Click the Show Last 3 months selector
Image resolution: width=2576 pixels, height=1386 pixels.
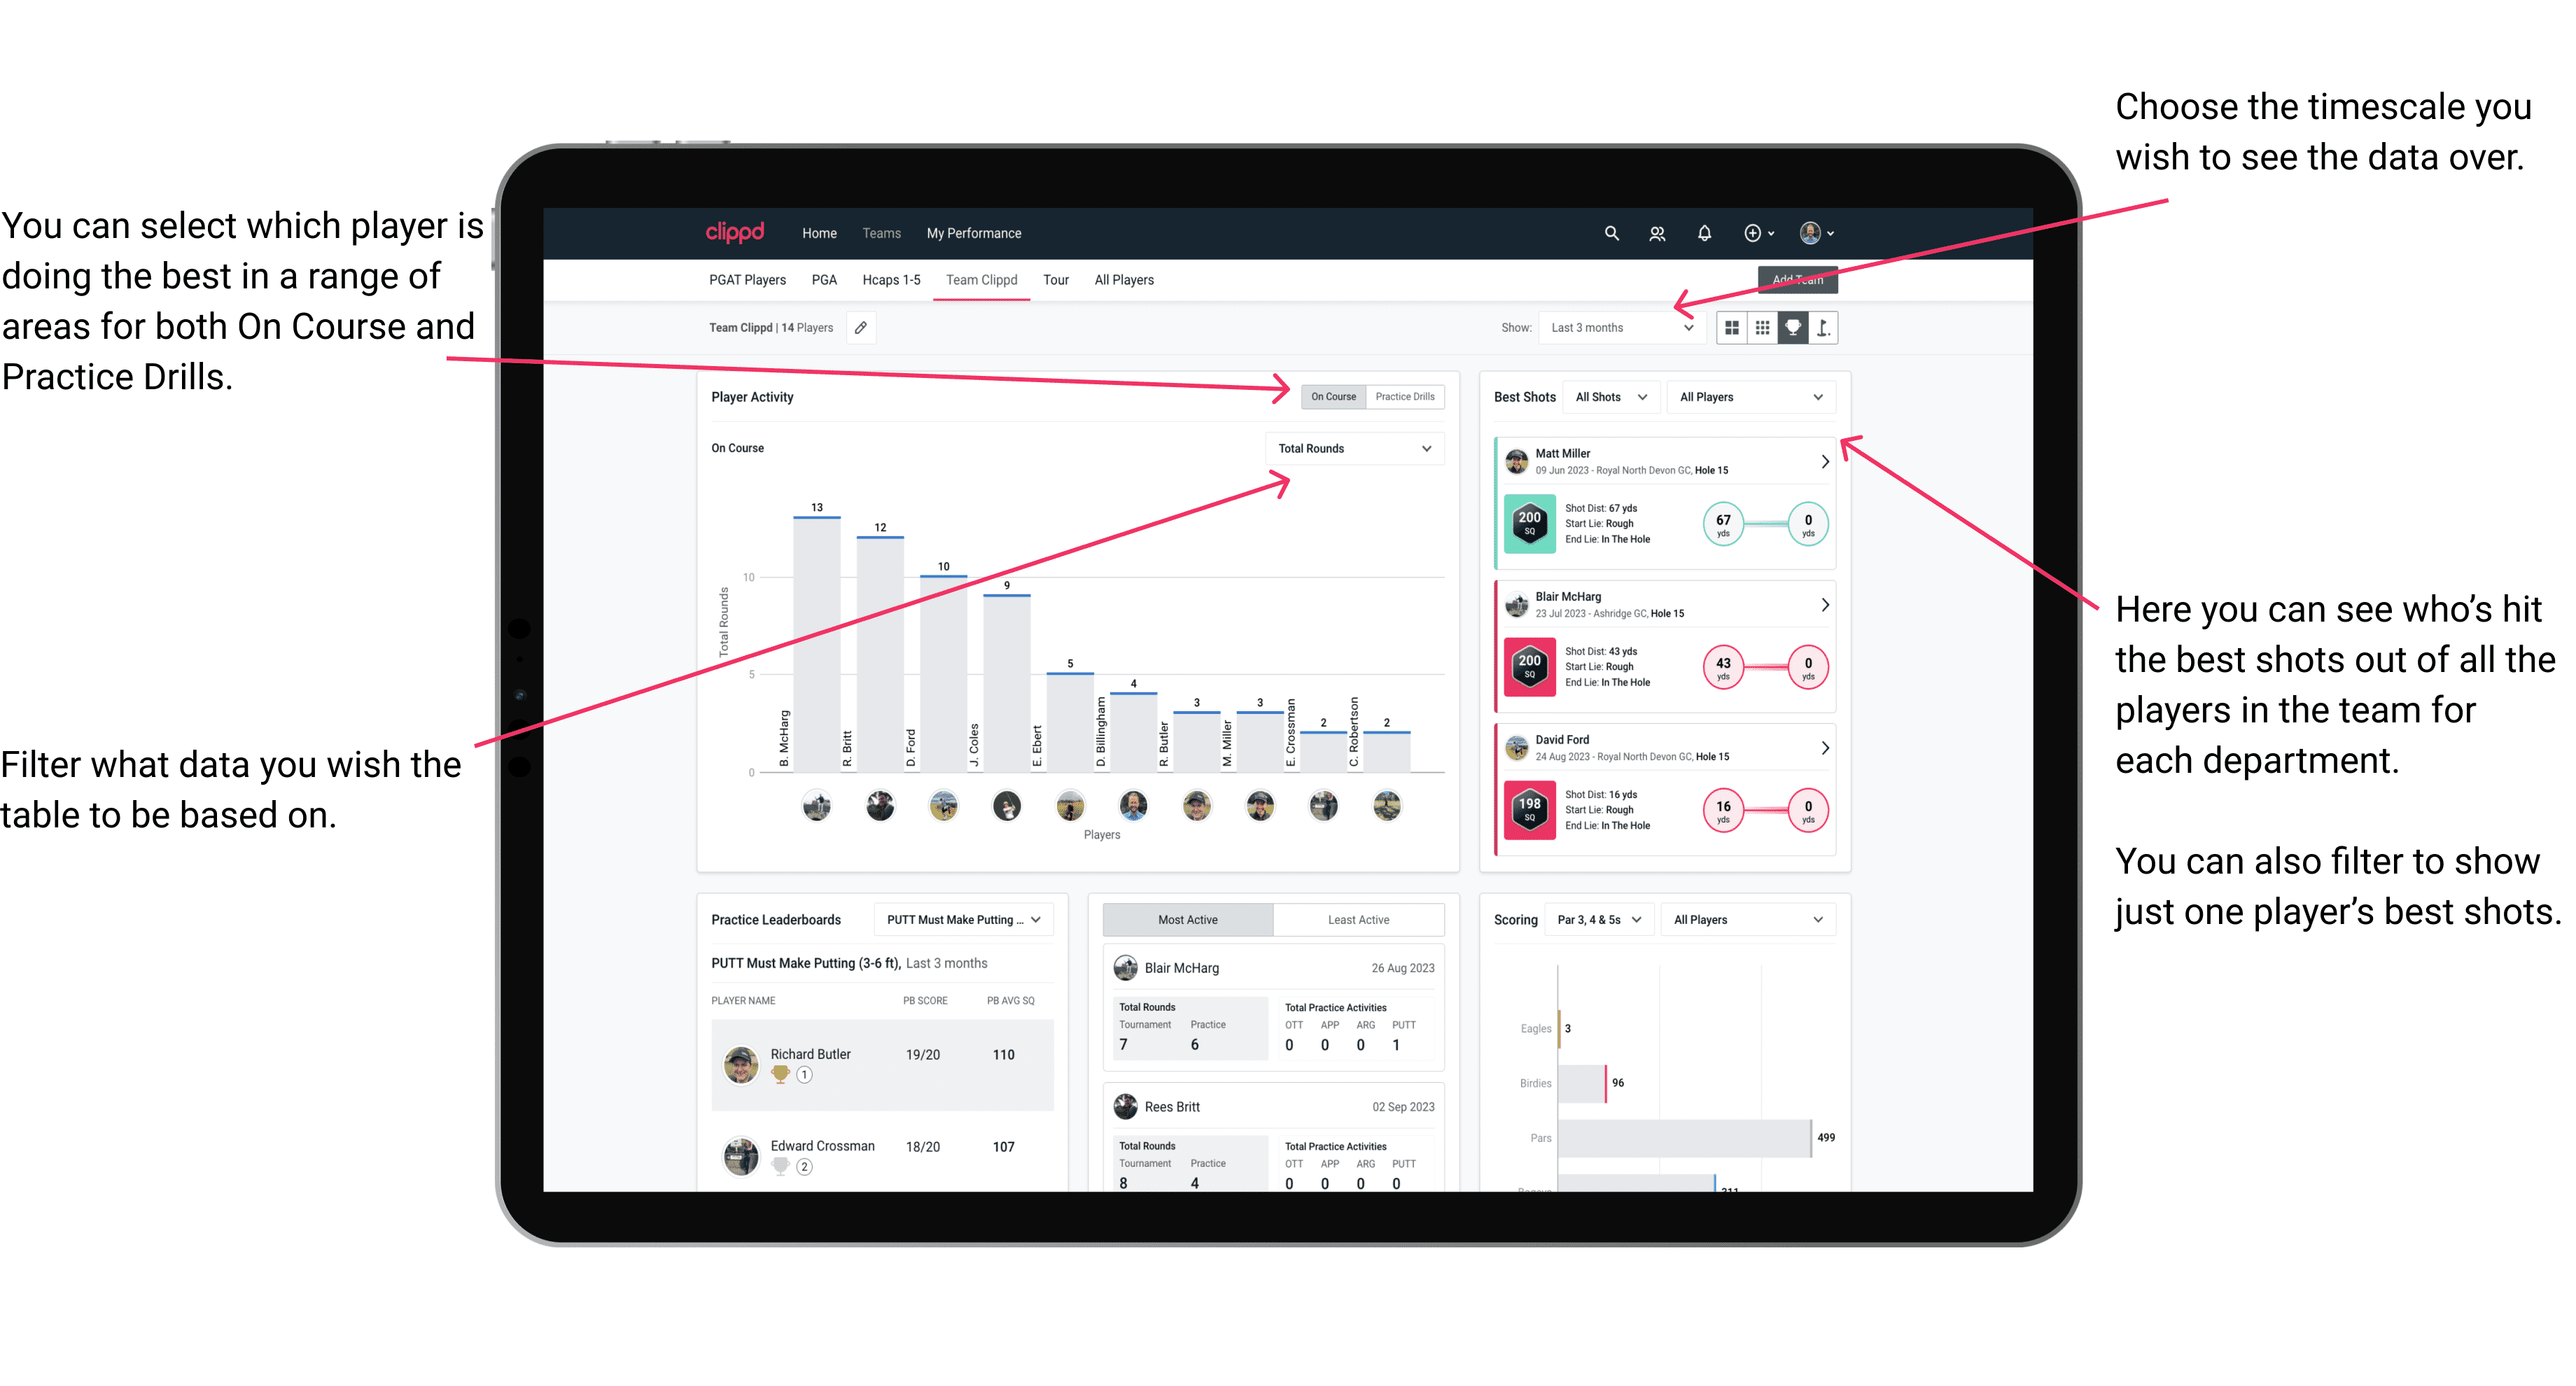[x=1623, y=328]
